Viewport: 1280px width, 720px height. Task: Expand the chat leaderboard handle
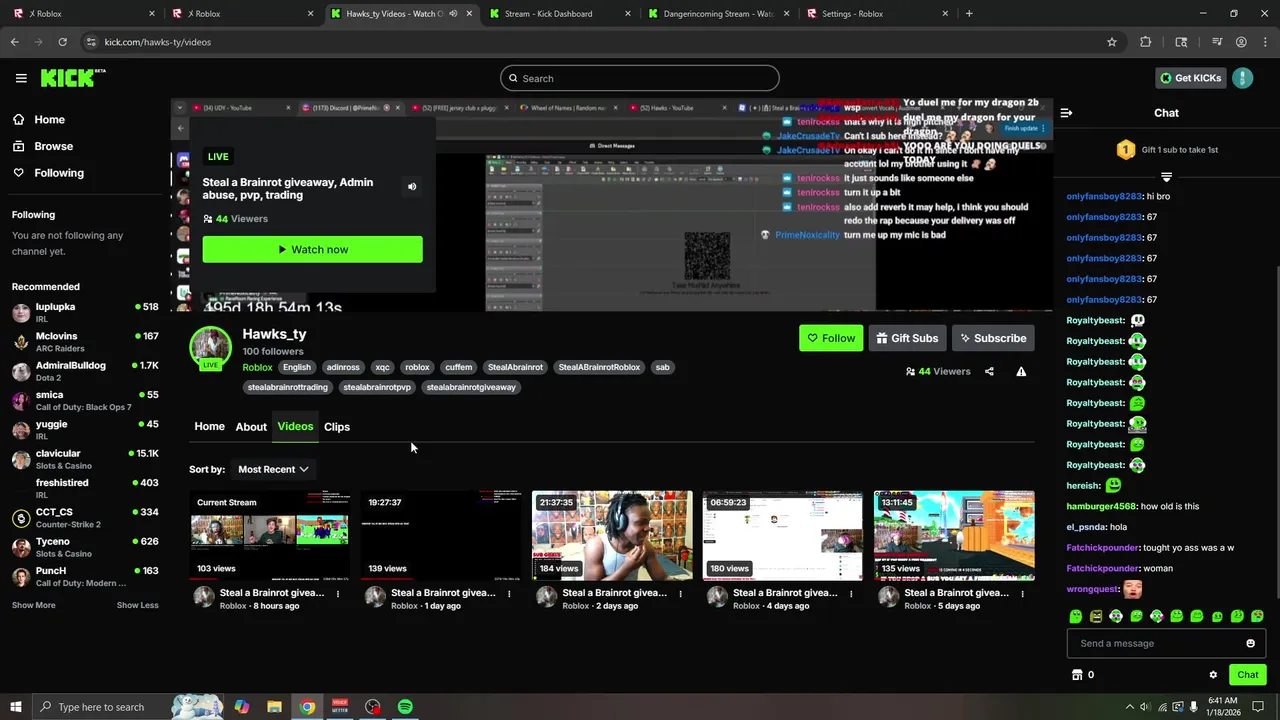tap(1166, 177)
